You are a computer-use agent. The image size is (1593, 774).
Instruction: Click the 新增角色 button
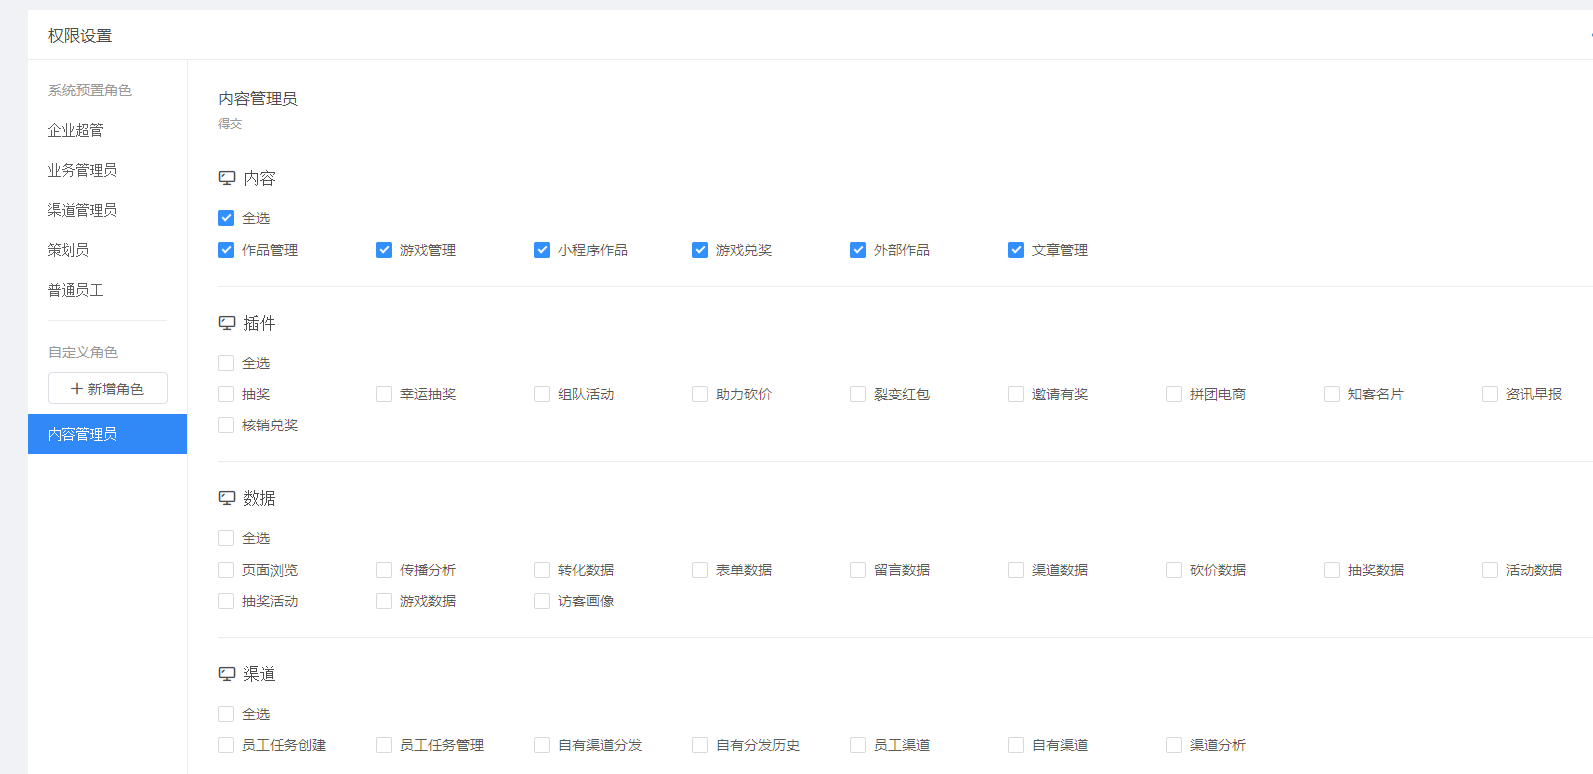coord(108,388)
